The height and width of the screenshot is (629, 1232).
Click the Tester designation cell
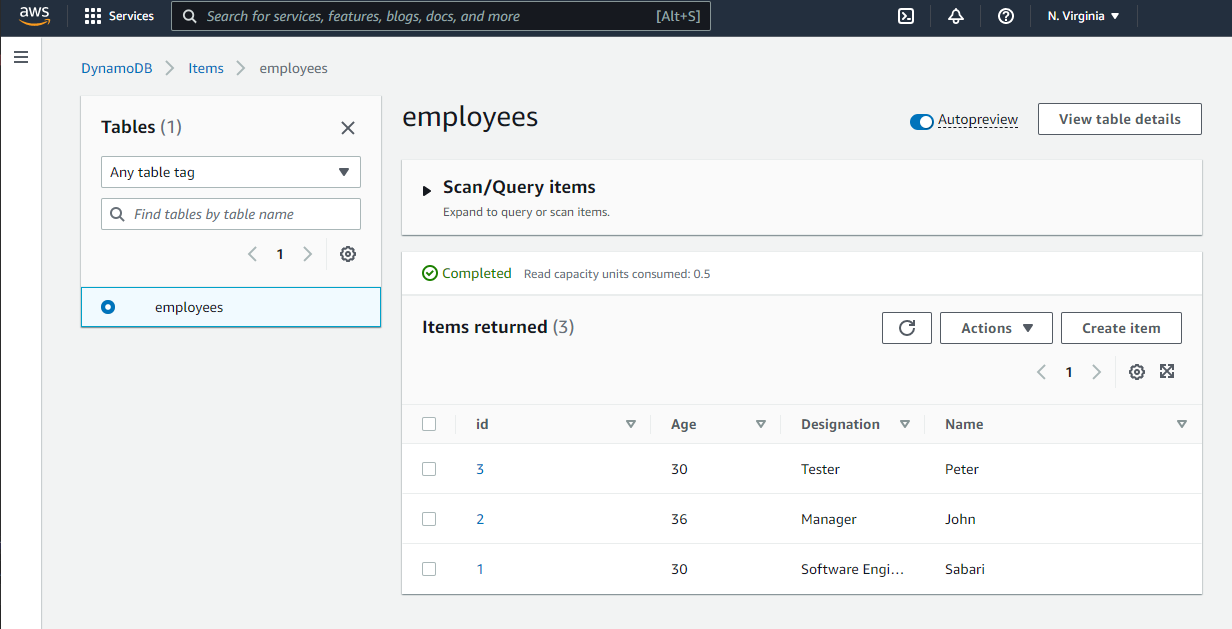(x=820, y=469)
